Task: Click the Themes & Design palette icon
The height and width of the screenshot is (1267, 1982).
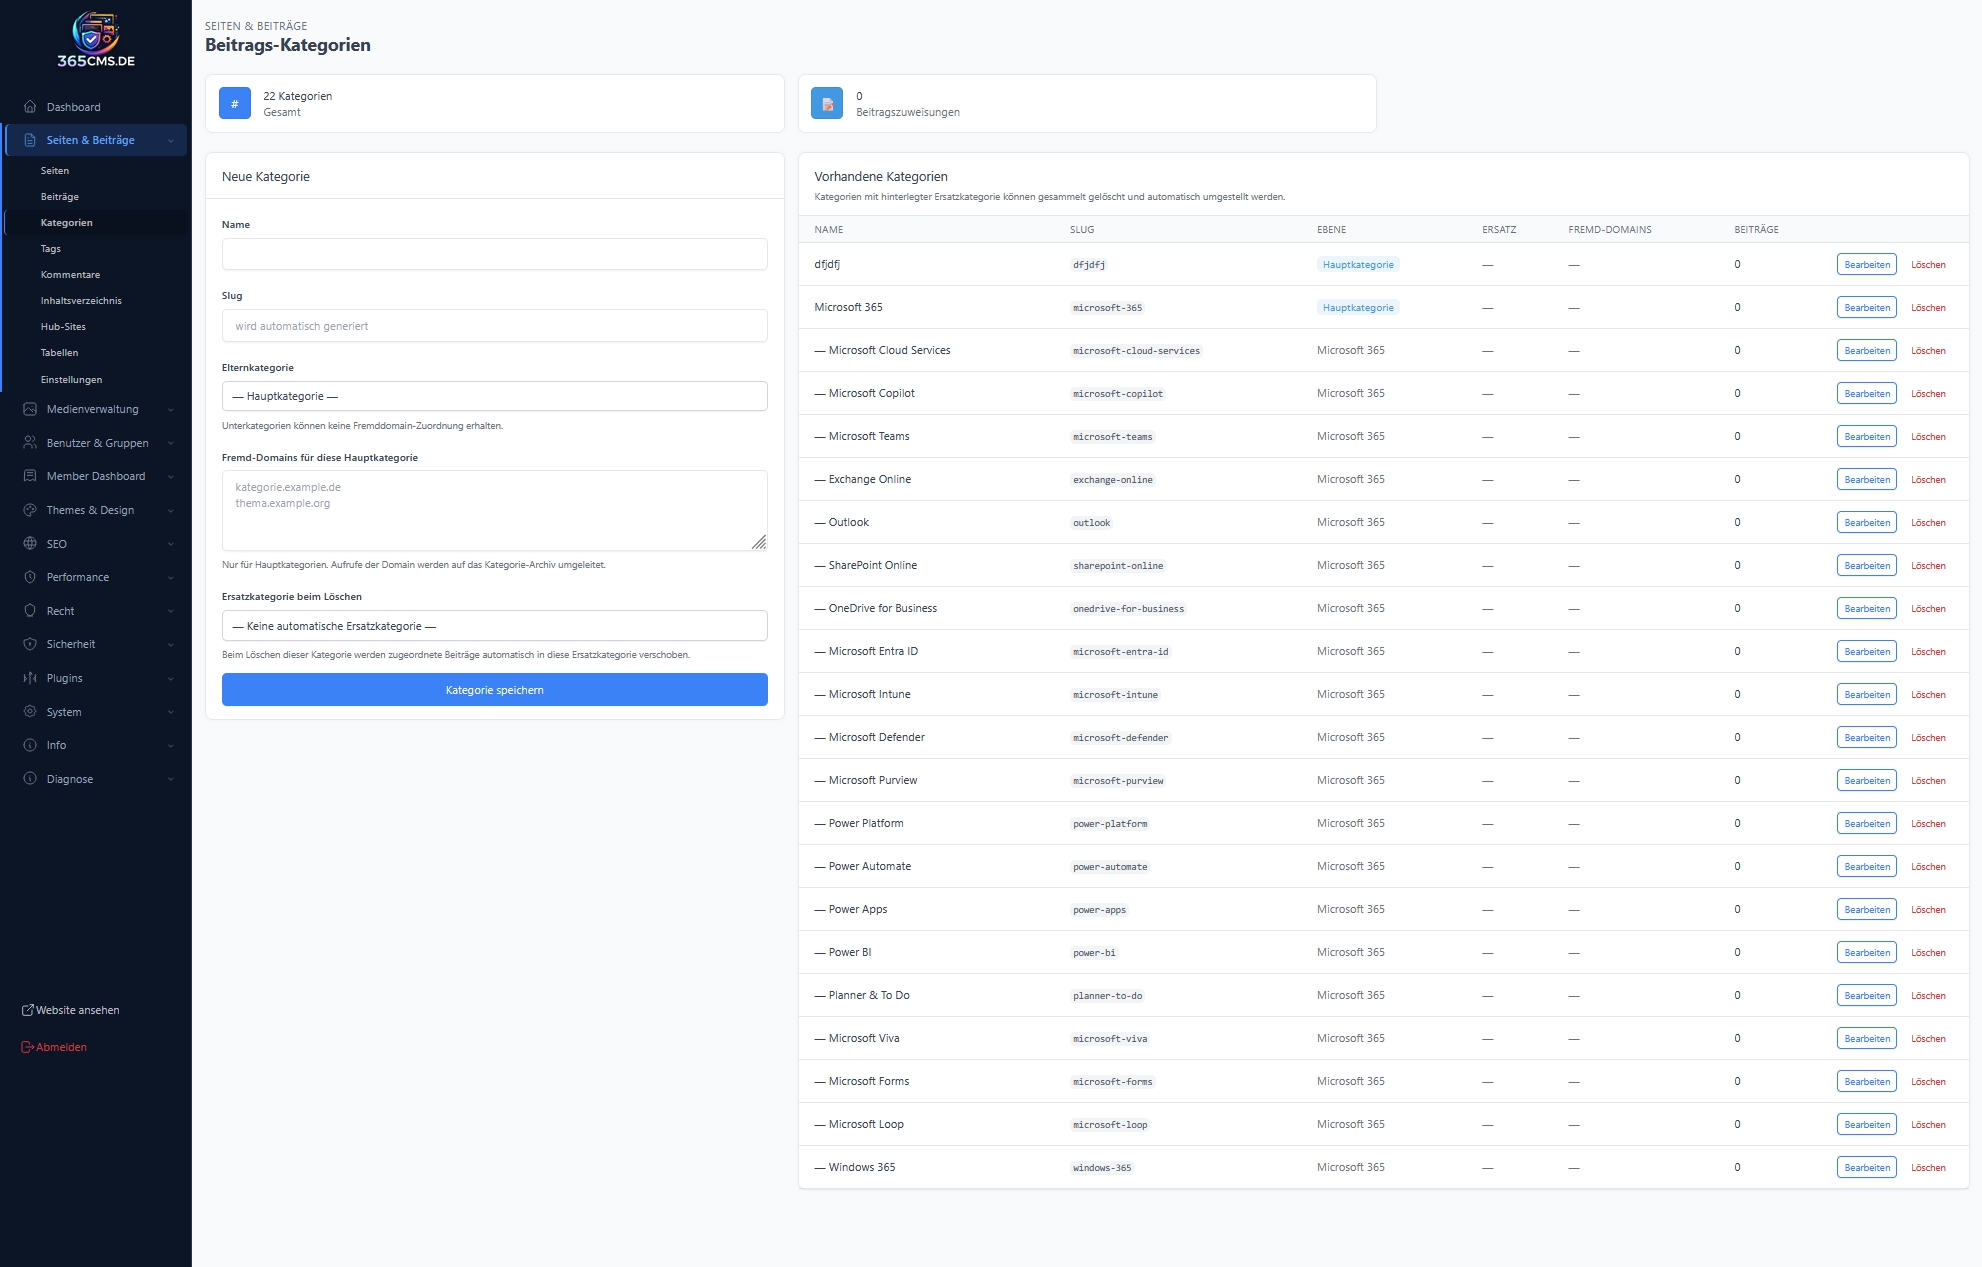Action: [x=30, y=510]
